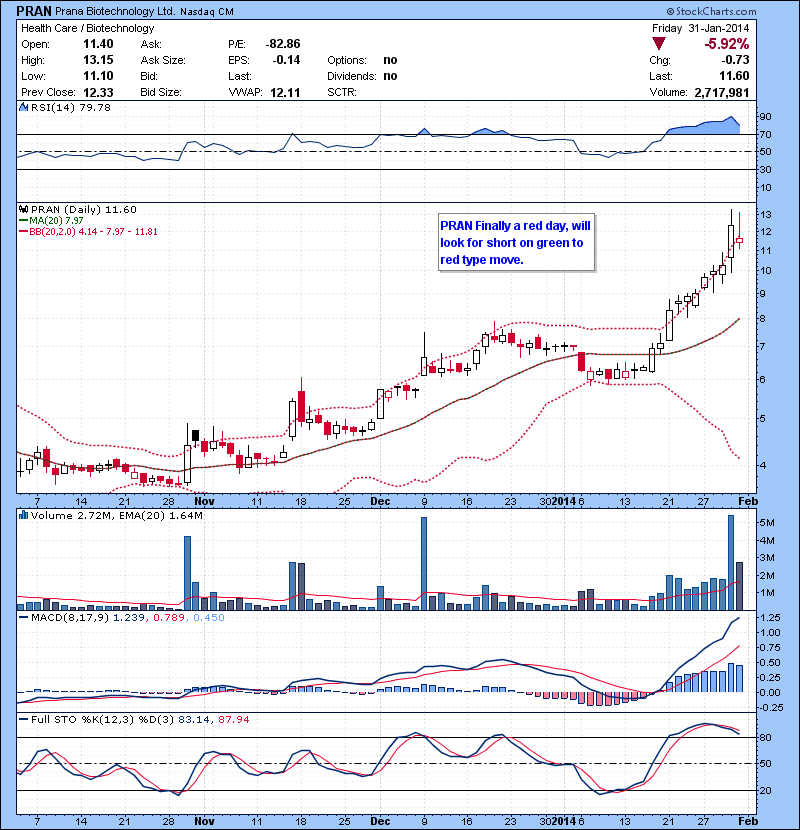Click the red down-triangle change indicator
Image resolution: width=800 pixels, height=830 pixels.
[x=659, y=43]
